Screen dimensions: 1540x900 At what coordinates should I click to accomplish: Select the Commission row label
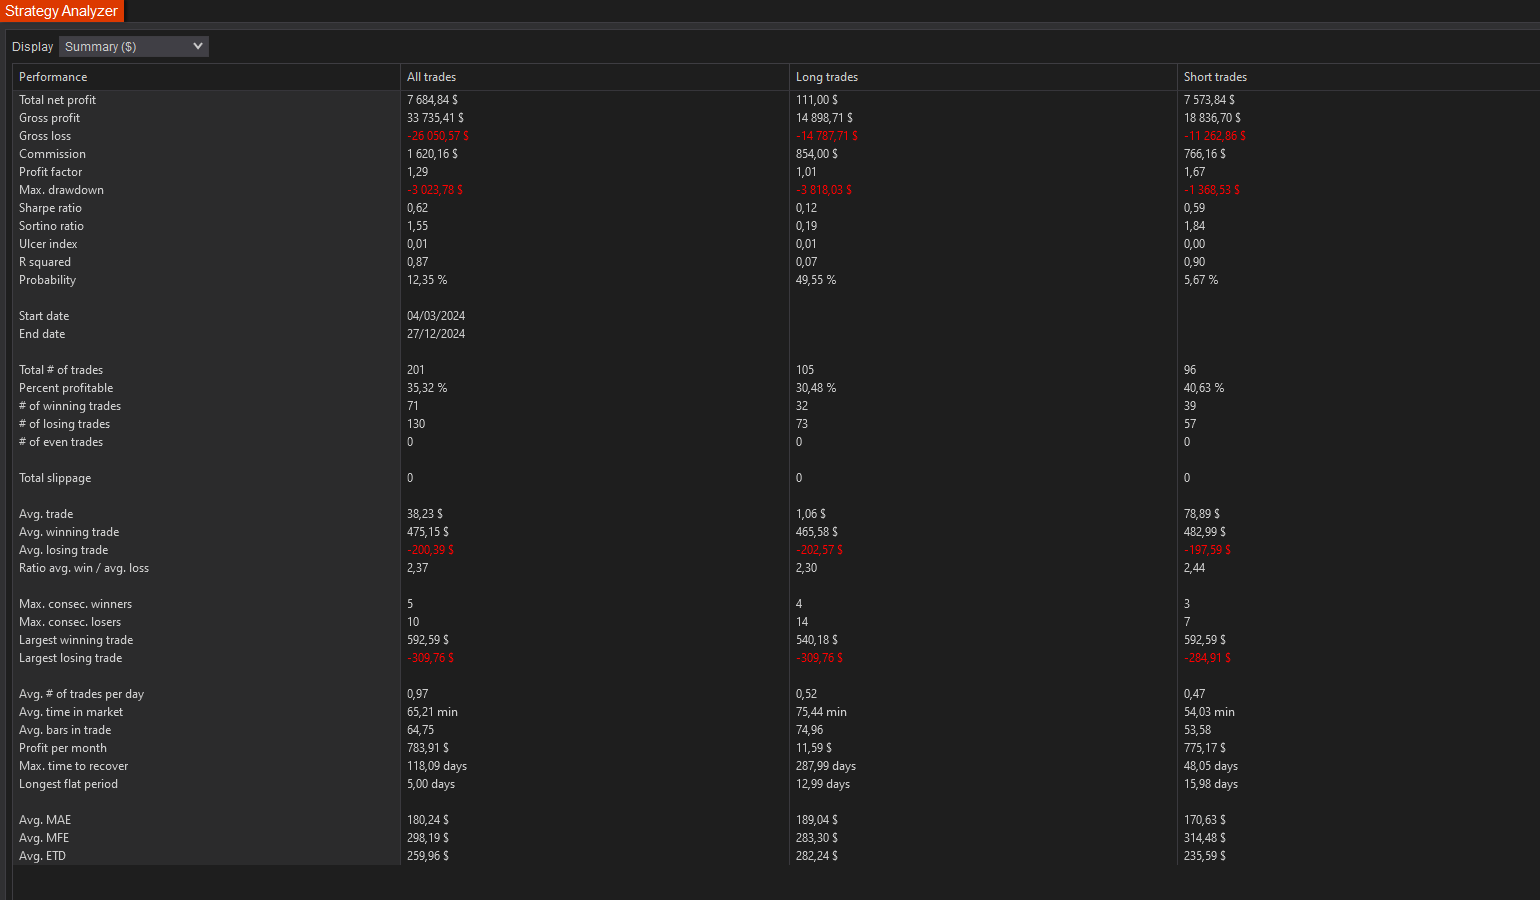click(x=52, y=154)
